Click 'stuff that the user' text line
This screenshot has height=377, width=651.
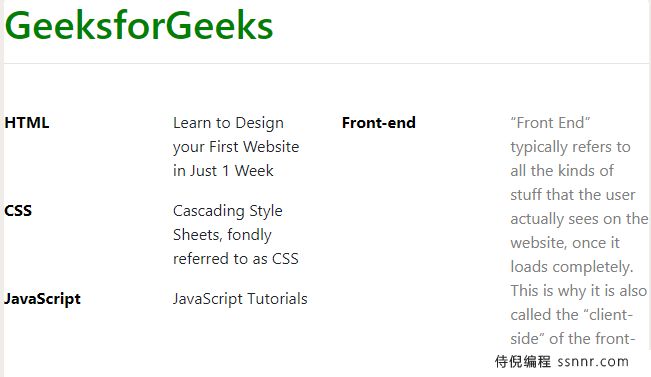point(573,195)
